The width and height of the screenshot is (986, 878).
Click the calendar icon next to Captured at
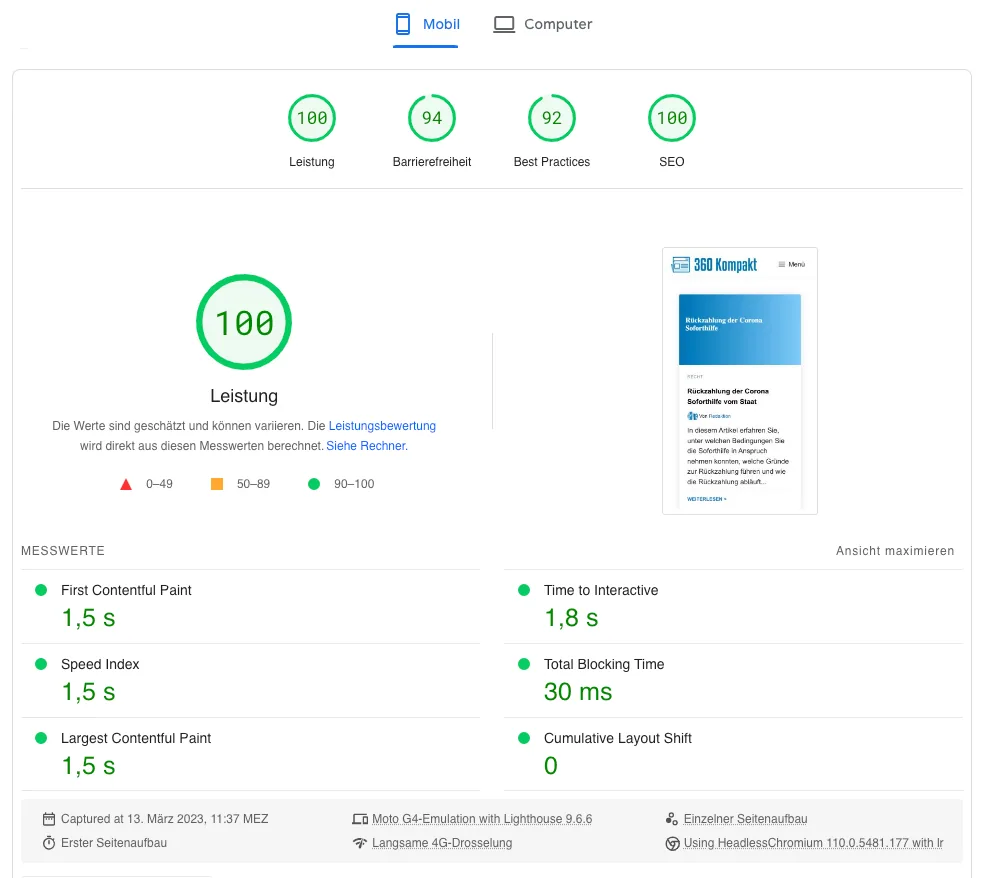(49, 820)
